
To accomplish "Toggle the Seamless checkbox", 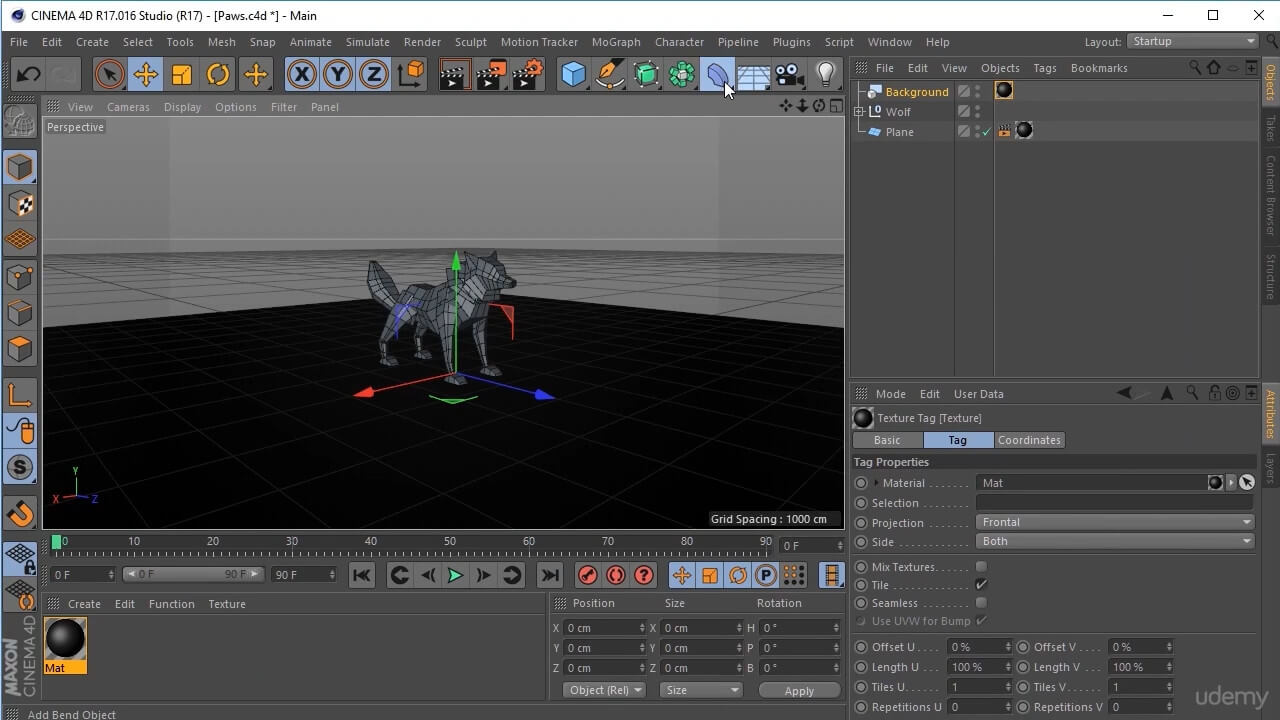I will click(981, 603).
